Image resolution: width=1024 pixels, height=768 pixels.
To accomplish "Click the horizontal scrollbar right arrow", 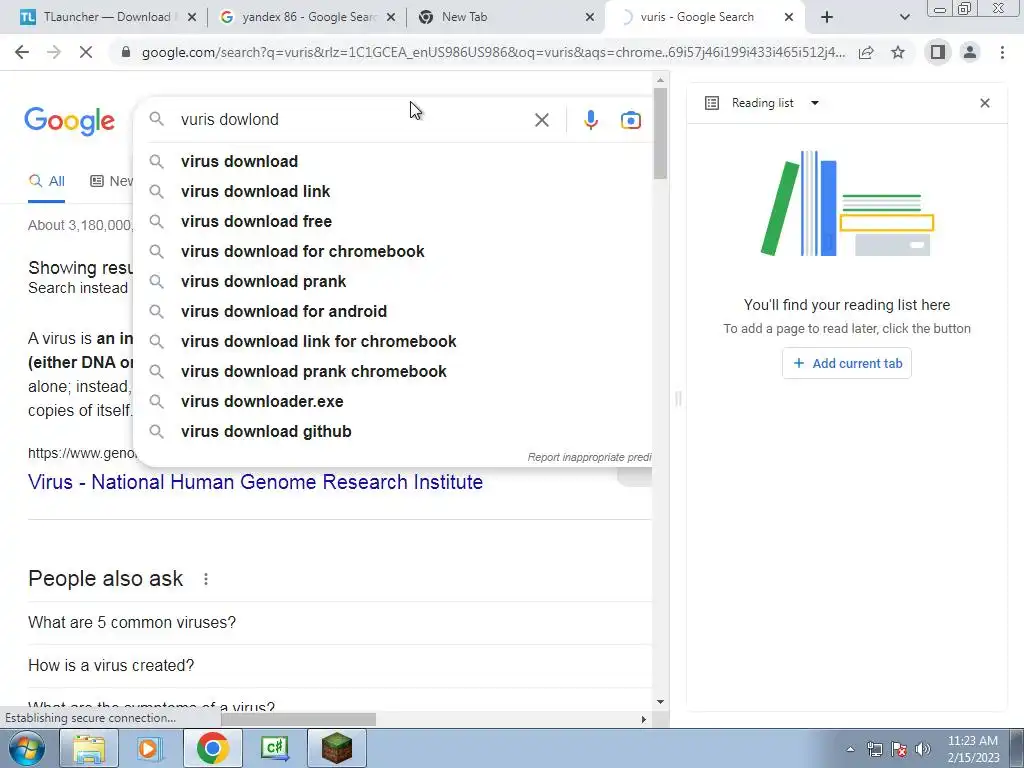I will point(644,719).
